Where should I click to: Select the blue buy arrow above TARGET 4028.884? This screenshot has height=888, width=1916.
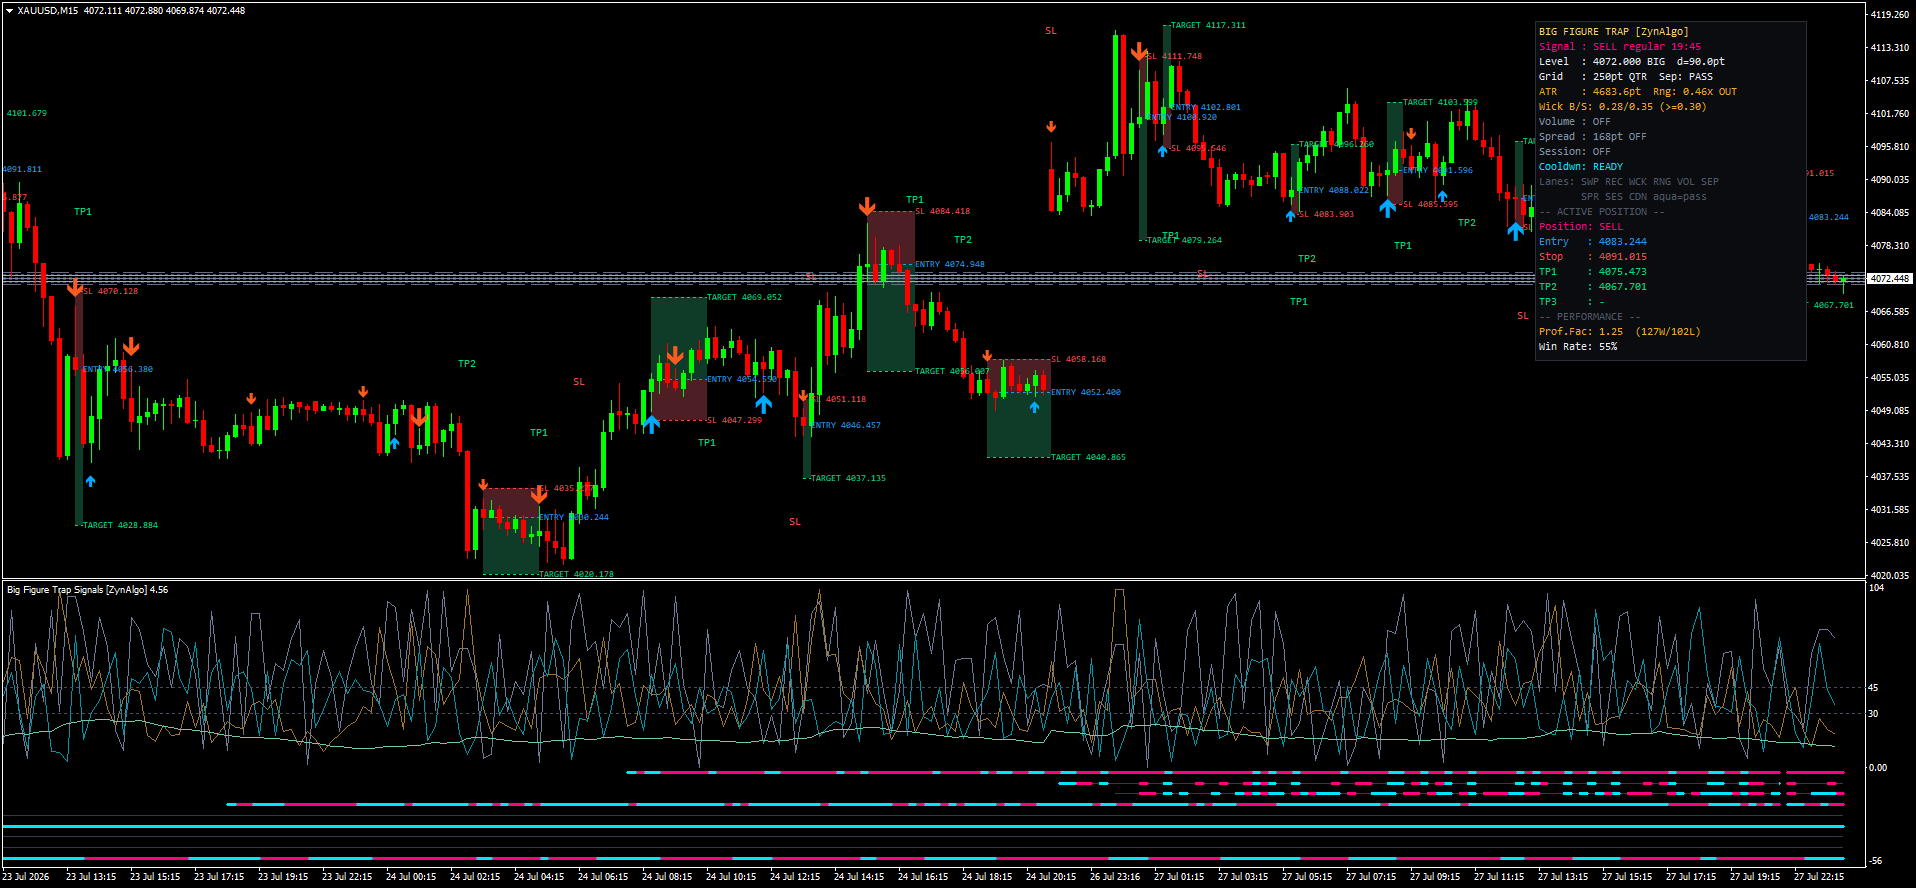click(x=91, y=481)
